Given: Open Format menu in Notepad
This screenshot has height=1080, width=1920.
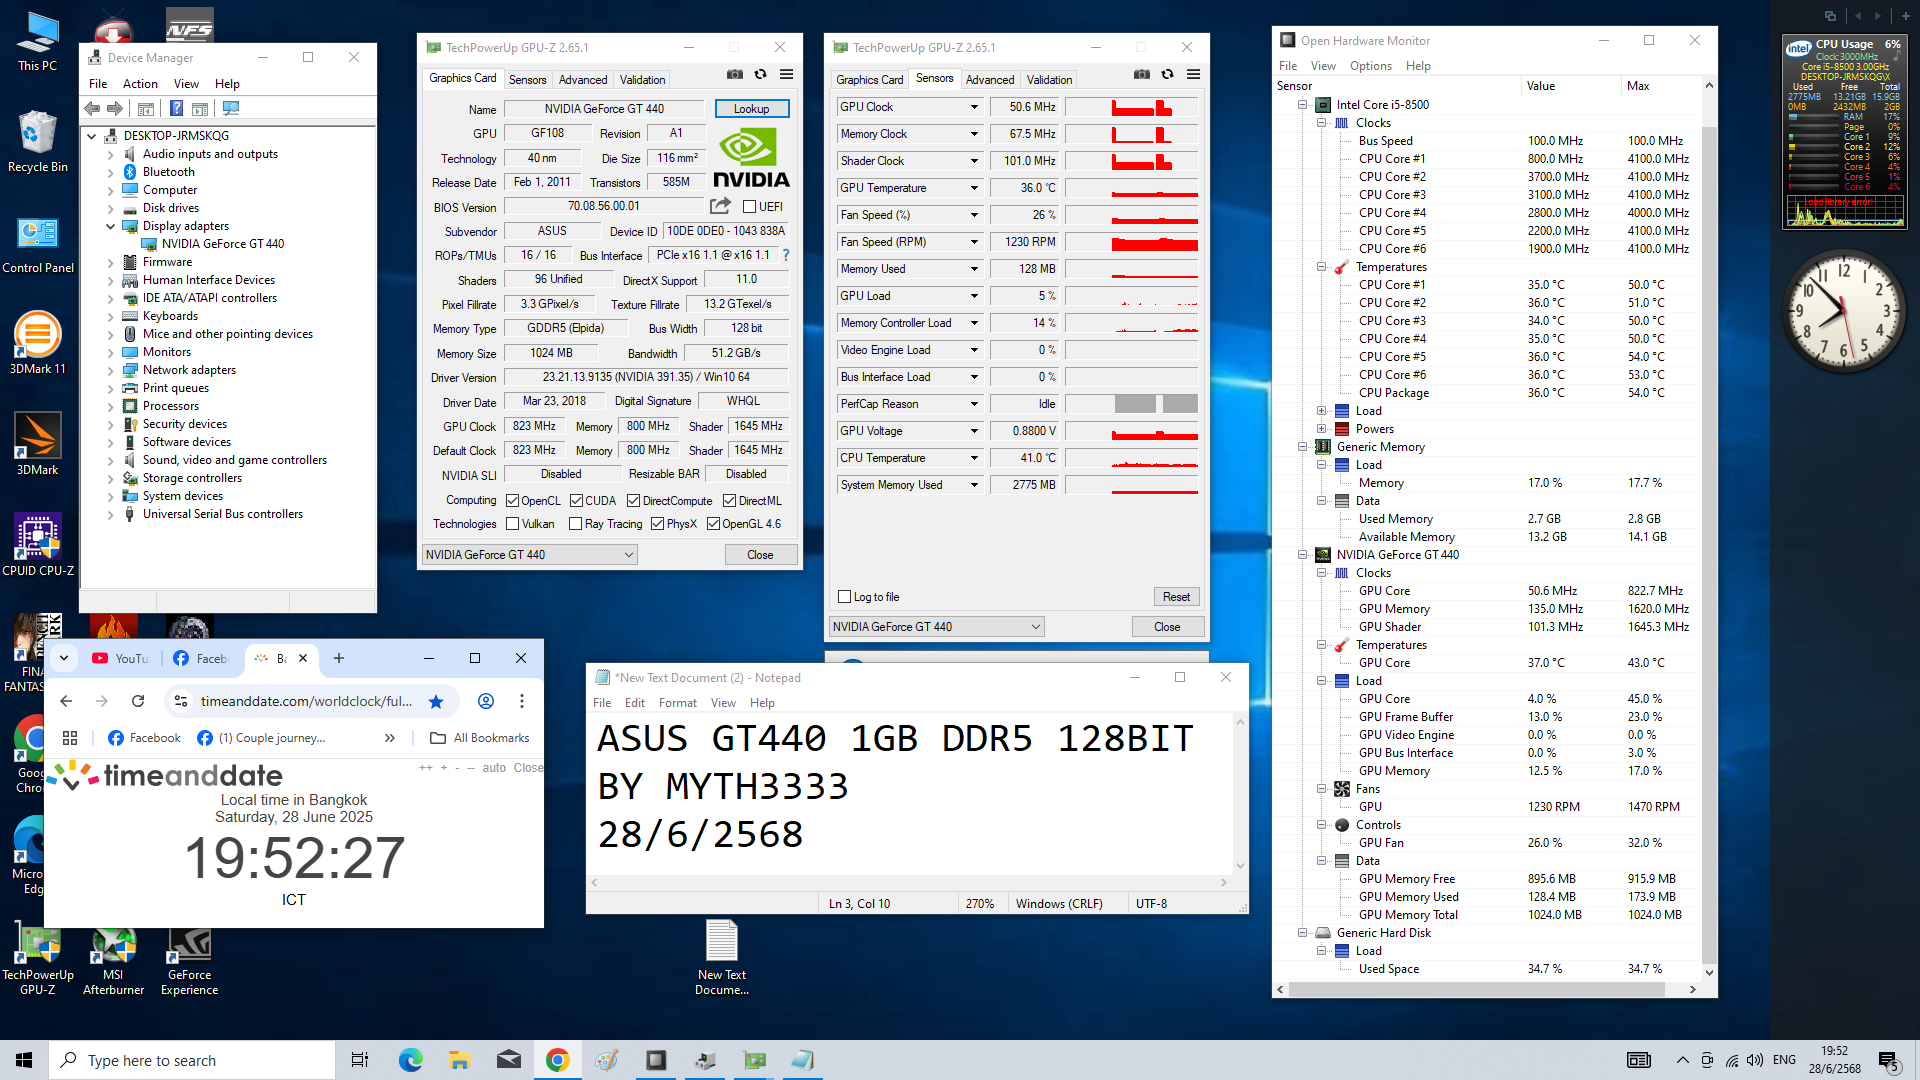Looking at the screenshot, I should coord(677,703).
